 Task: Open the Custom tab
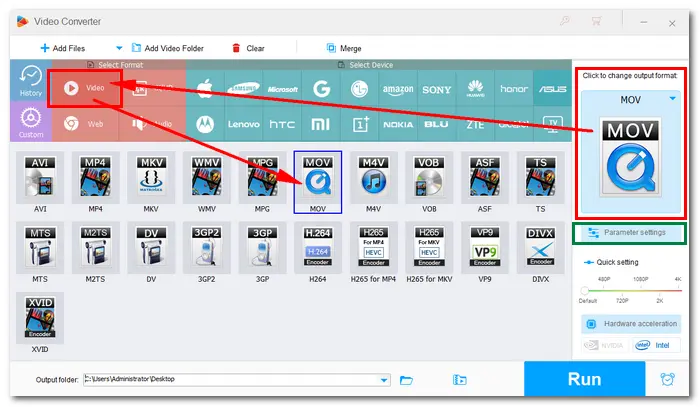(31, 122)
